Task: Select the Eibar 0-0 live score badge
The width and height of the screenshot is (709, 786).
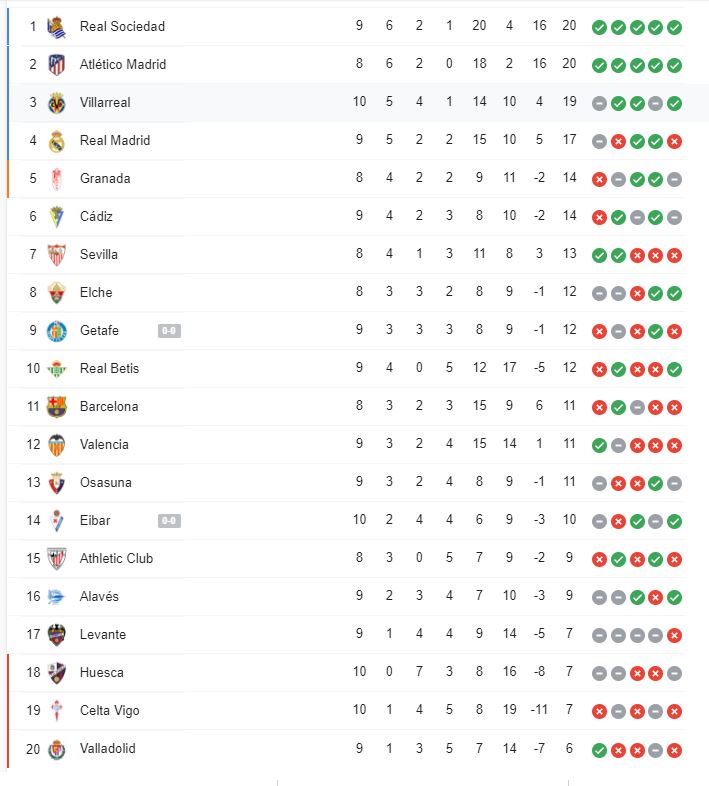Action: pos(169,521)
